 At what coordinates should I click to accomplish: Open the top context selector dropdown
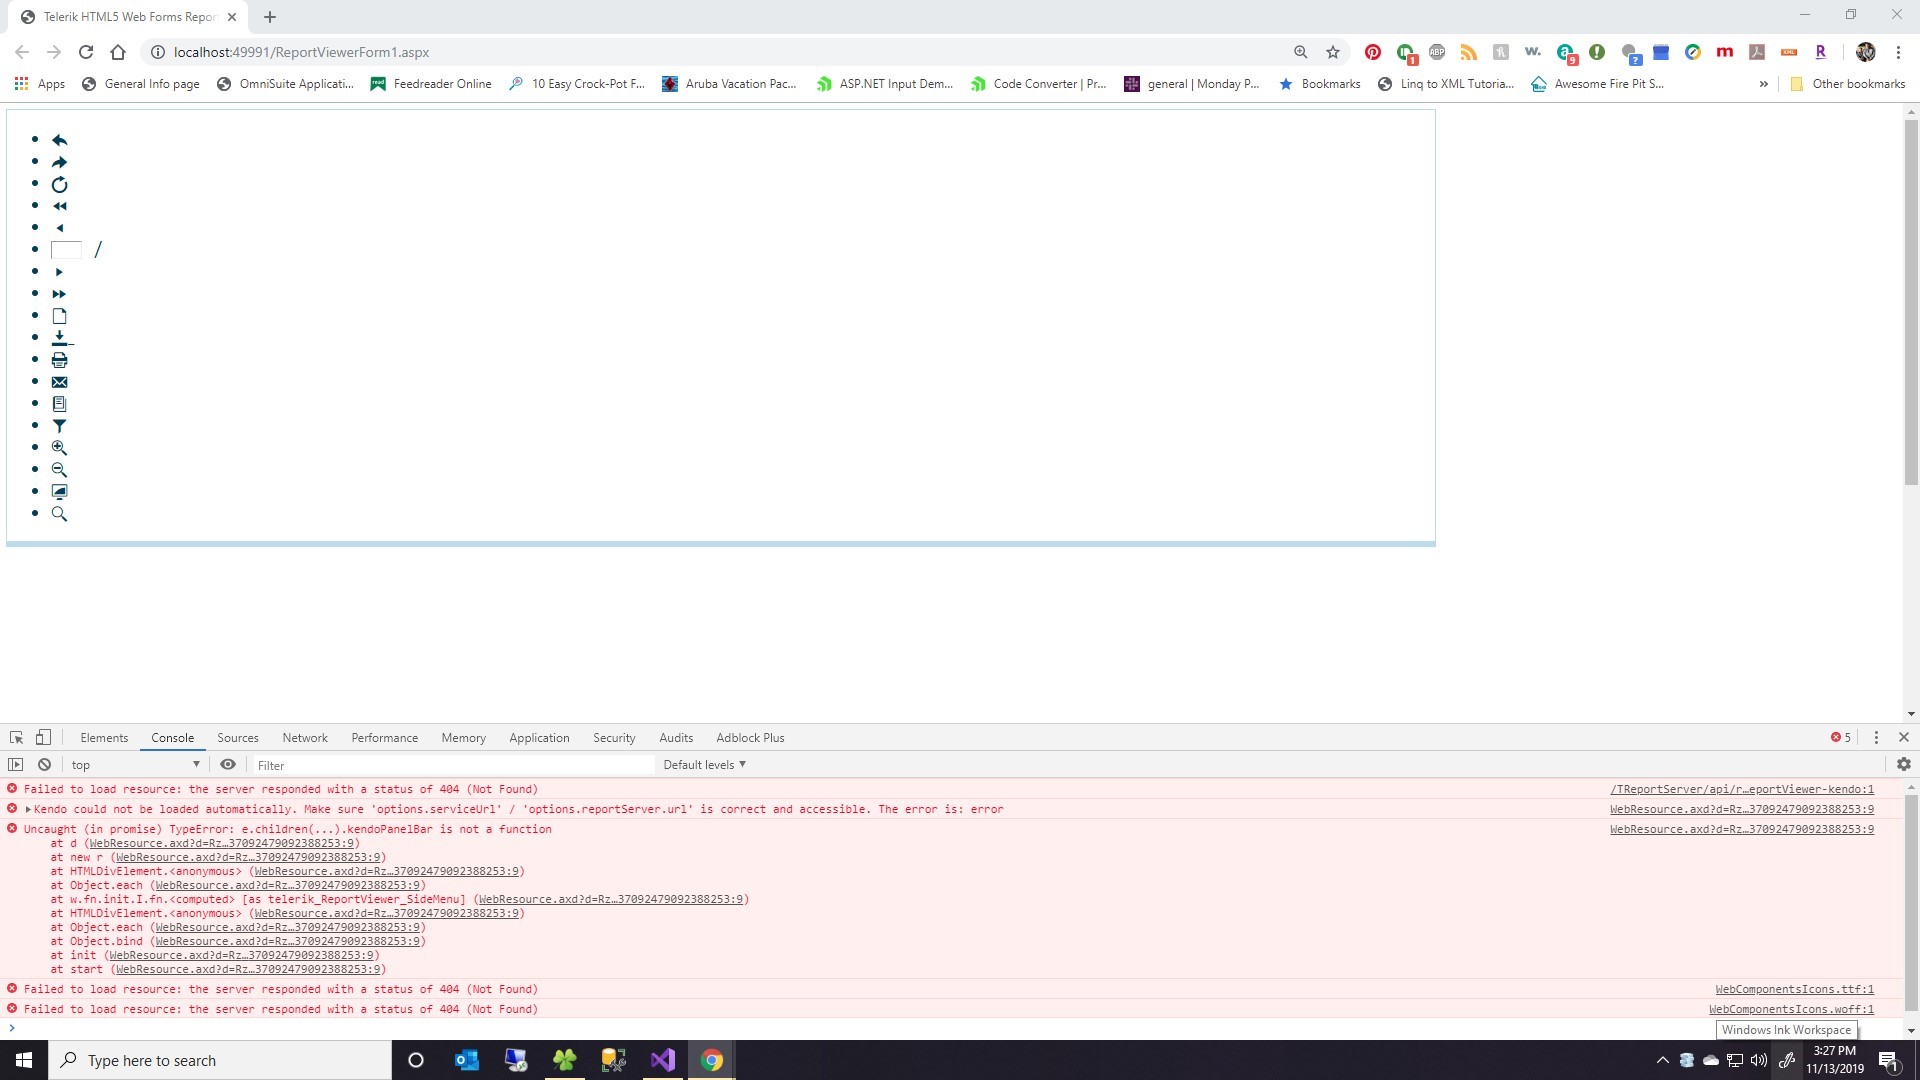tap(135, 765)
